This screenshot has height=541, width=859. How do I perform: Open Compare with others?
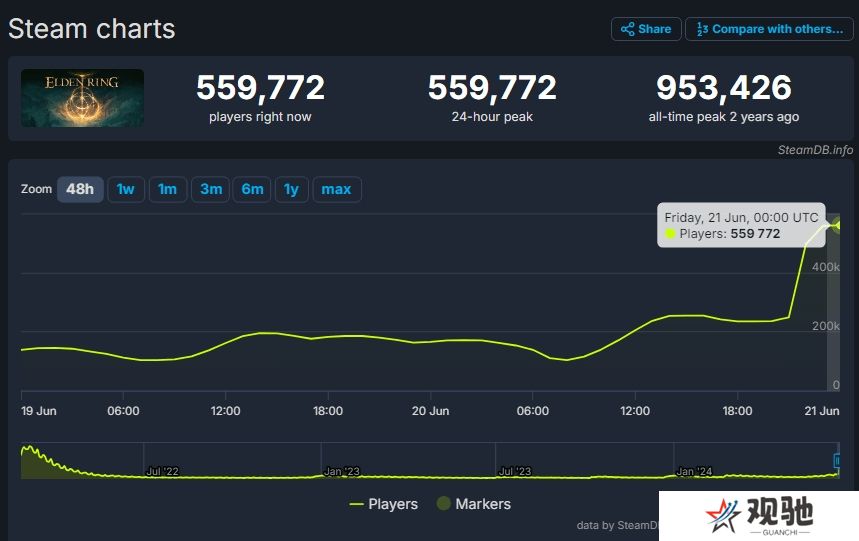coord(769,29)
